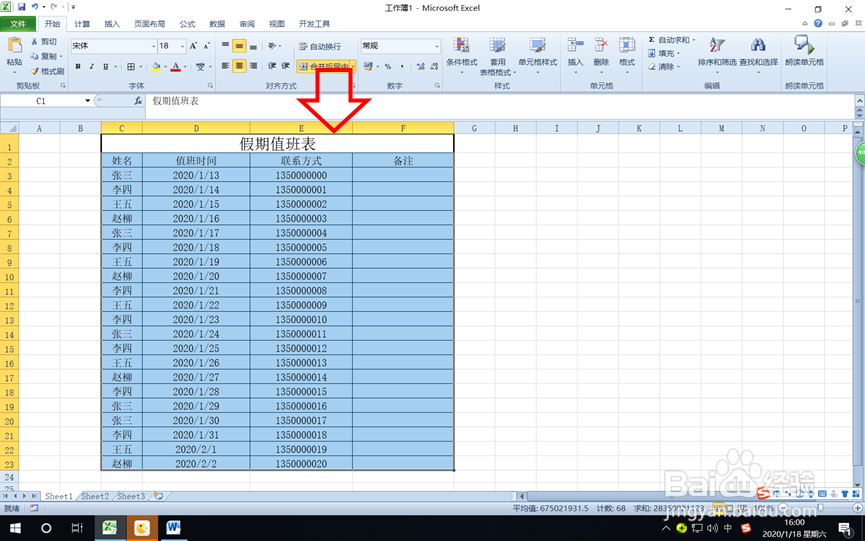Image resolution: width=865 pixels, height=541 pixels.
Task: Apply the red font color A
Action: pos(175,66)
